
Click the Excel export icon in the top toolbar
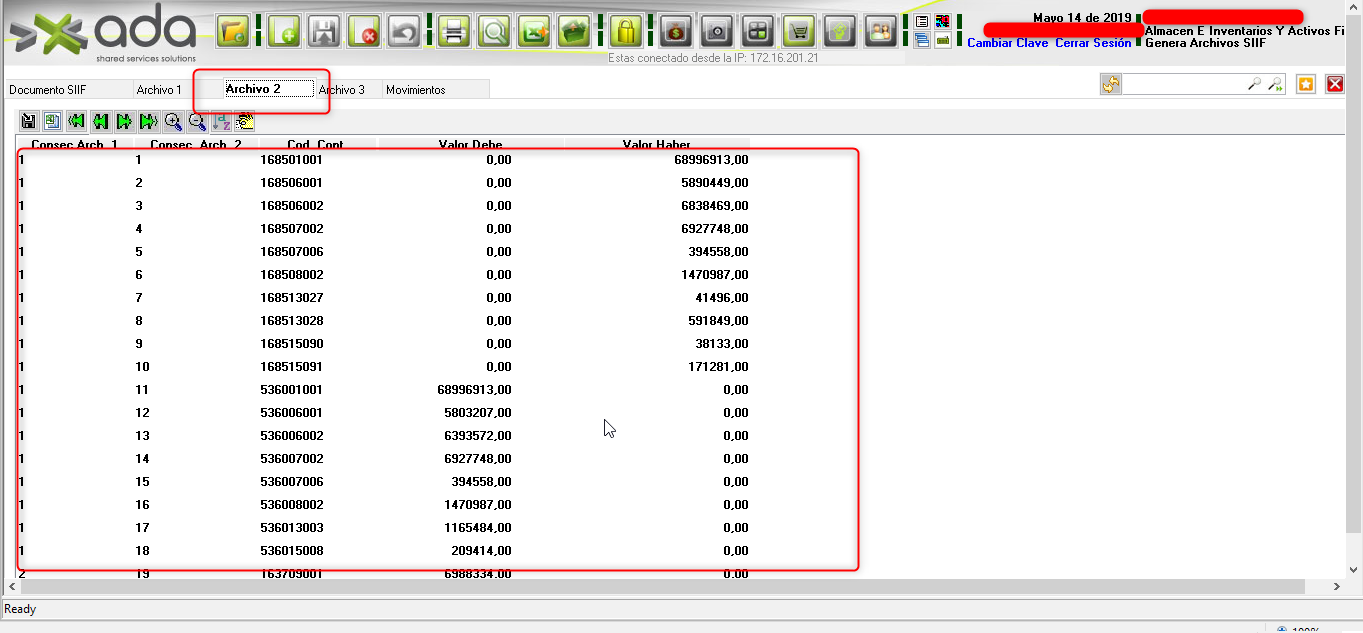click(534, 32)
